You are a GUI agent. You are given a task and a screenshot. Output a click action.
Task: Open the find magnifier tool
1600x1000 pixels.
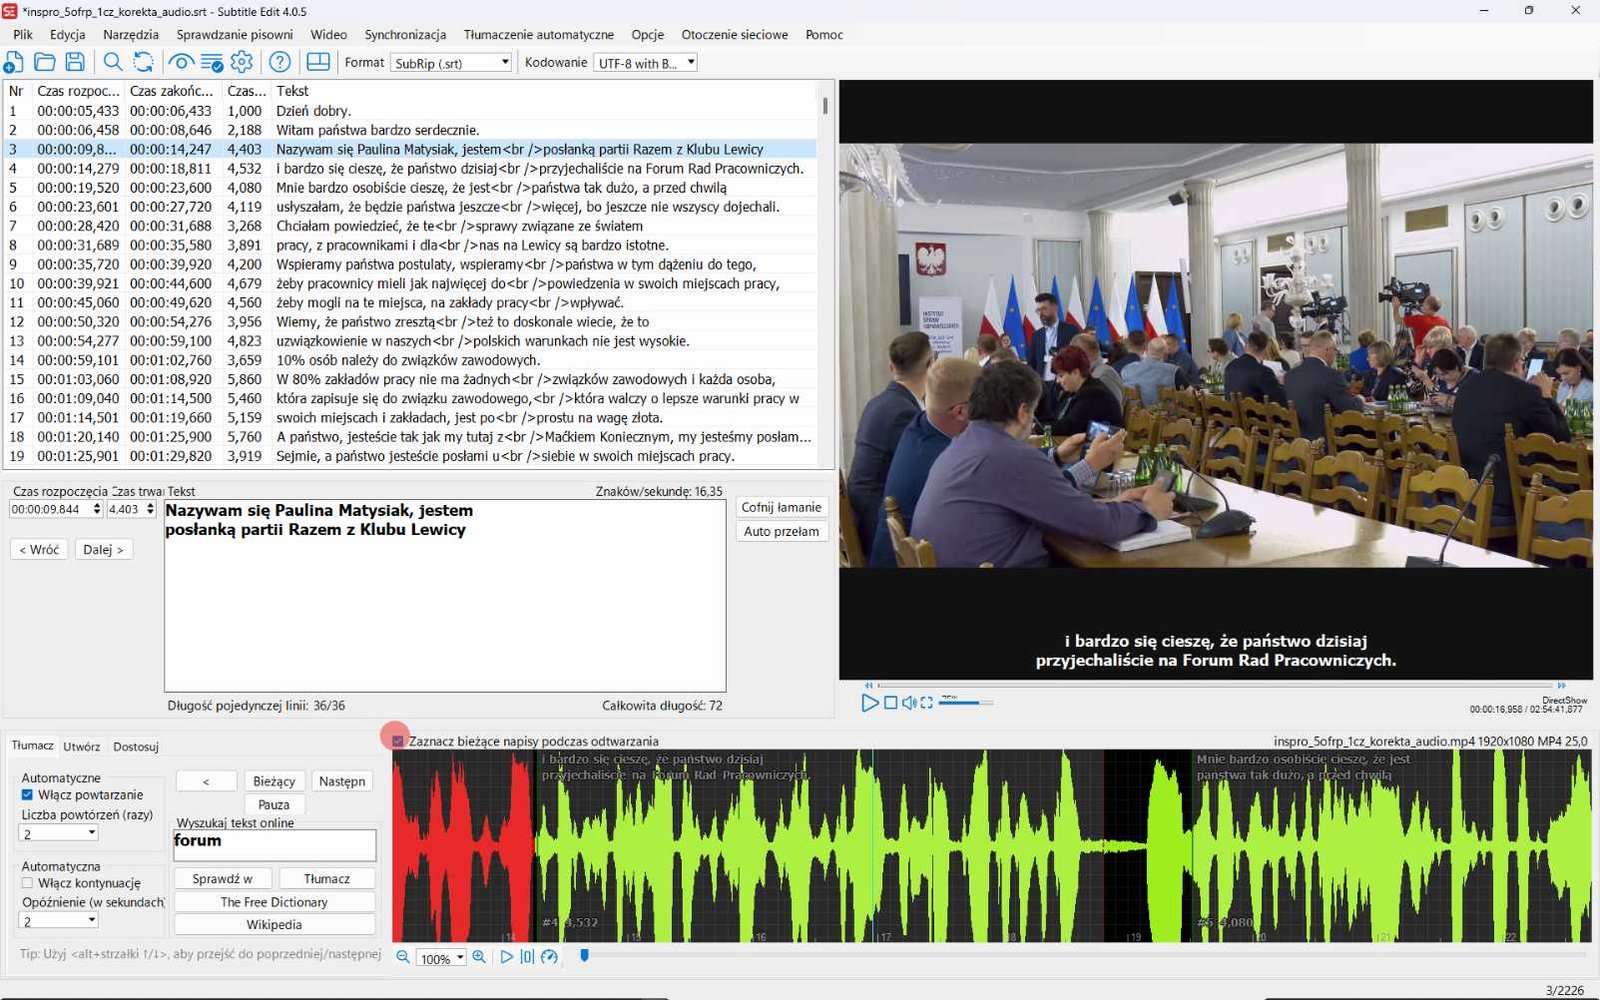pyautogui.click(x=113, y=62)
